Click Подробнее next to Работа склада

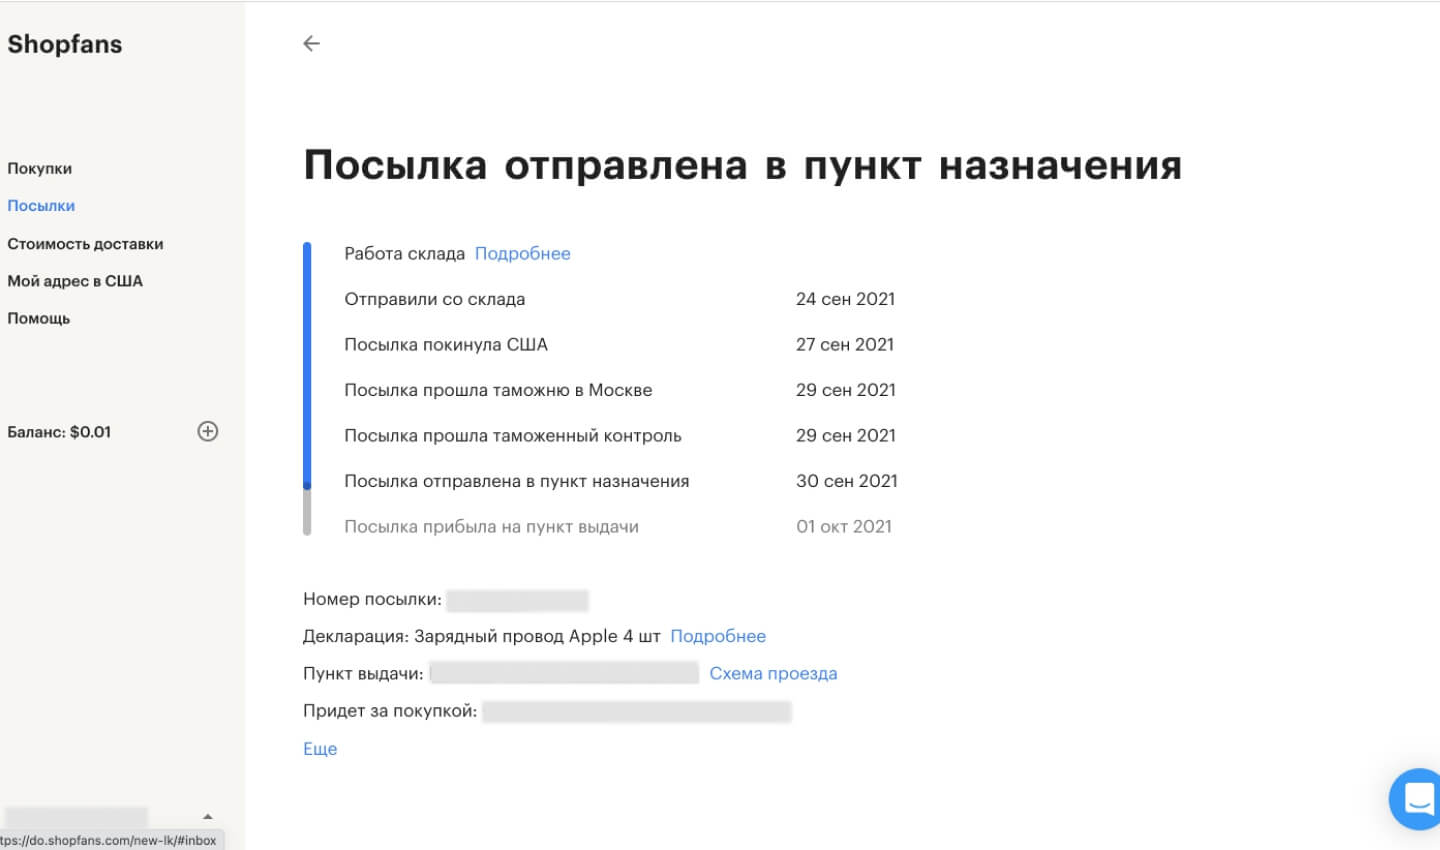[522, 254]
